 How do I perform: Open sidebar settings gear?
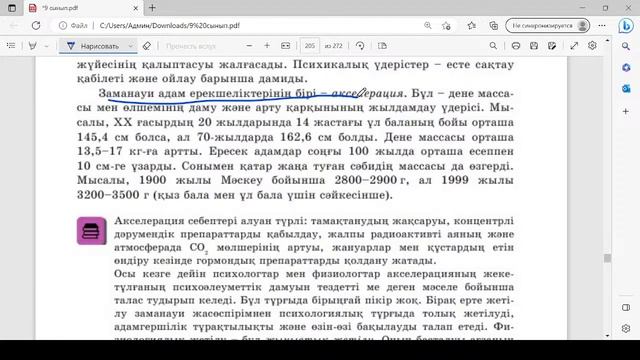pos(626,328)
